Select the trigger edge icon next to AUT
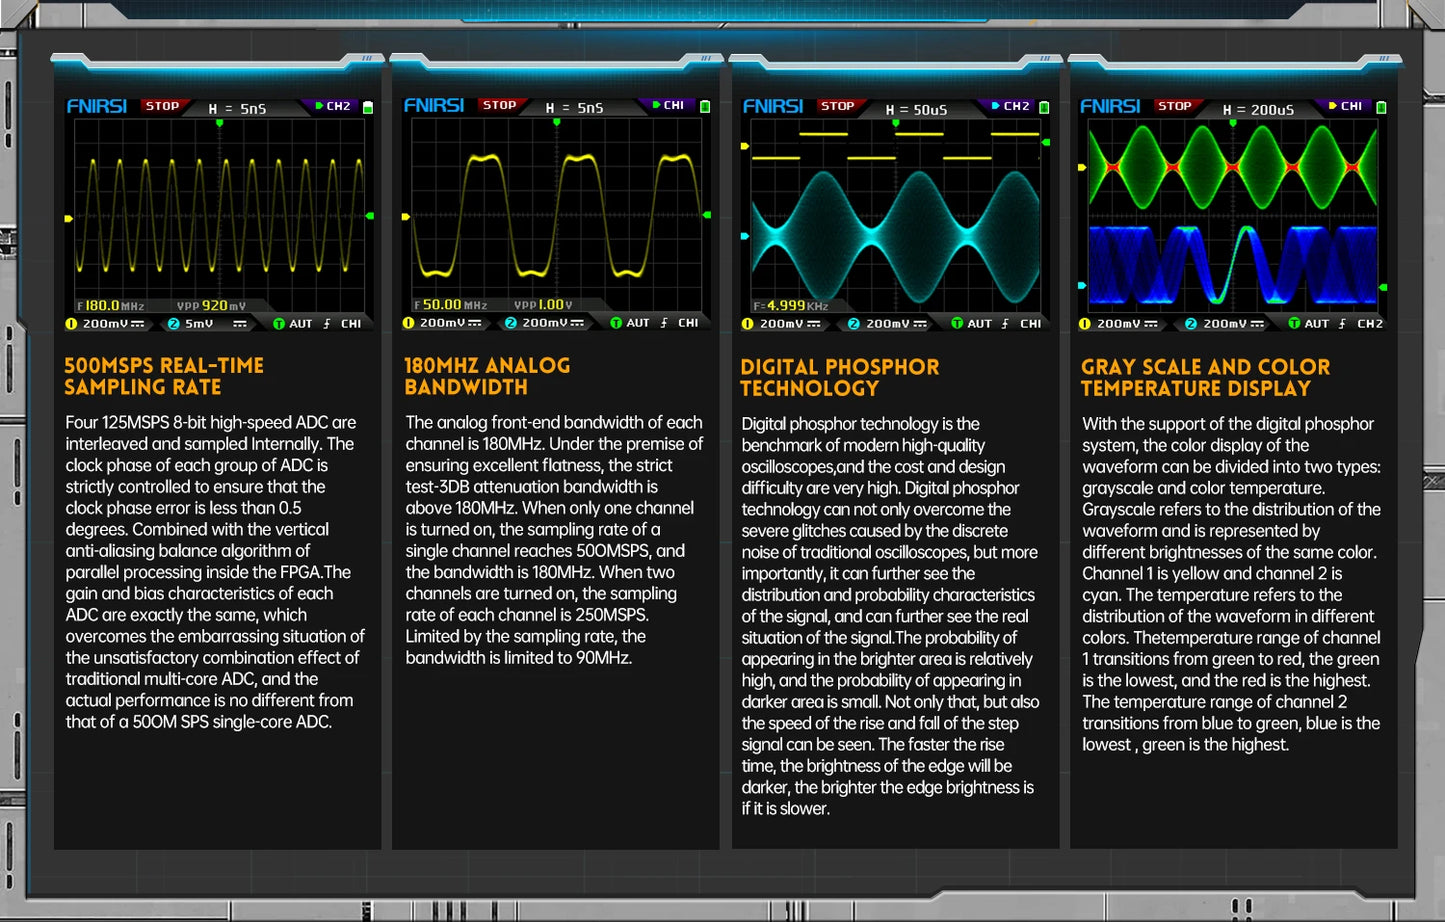This screenshot has height=922, width=1445. (x=327, y=324)
